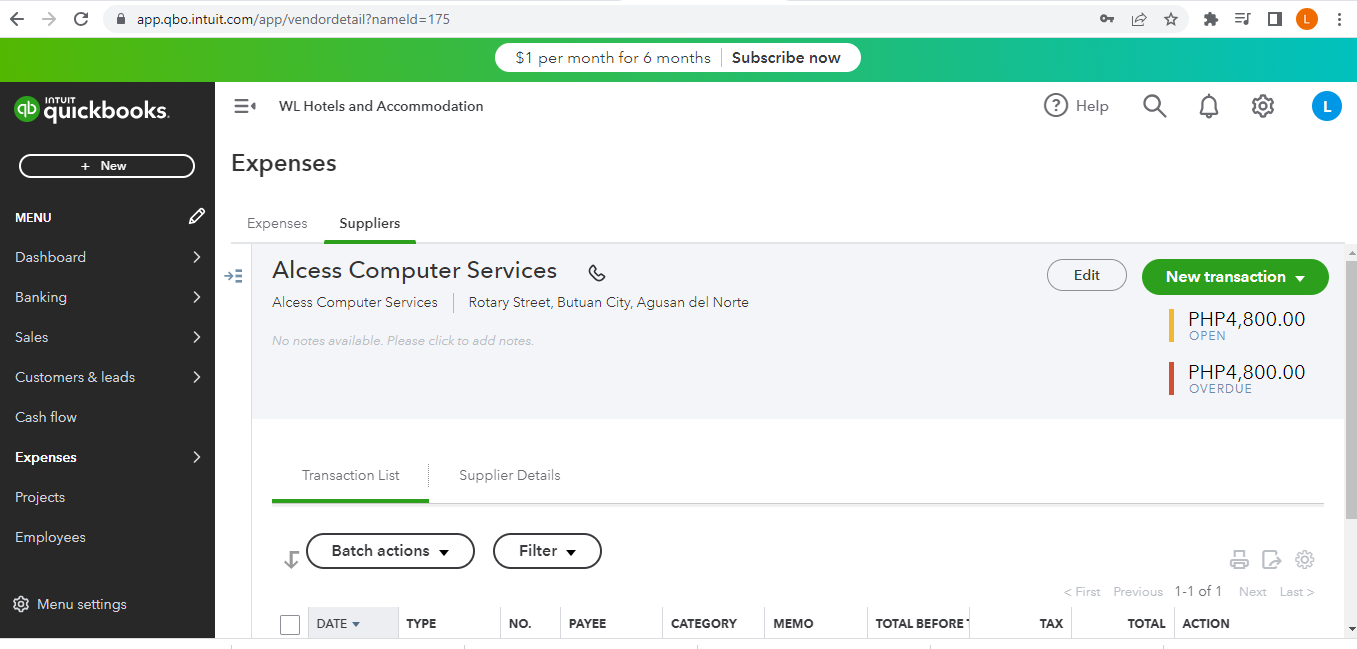Open Sales in the left menu

coord(31,337)
